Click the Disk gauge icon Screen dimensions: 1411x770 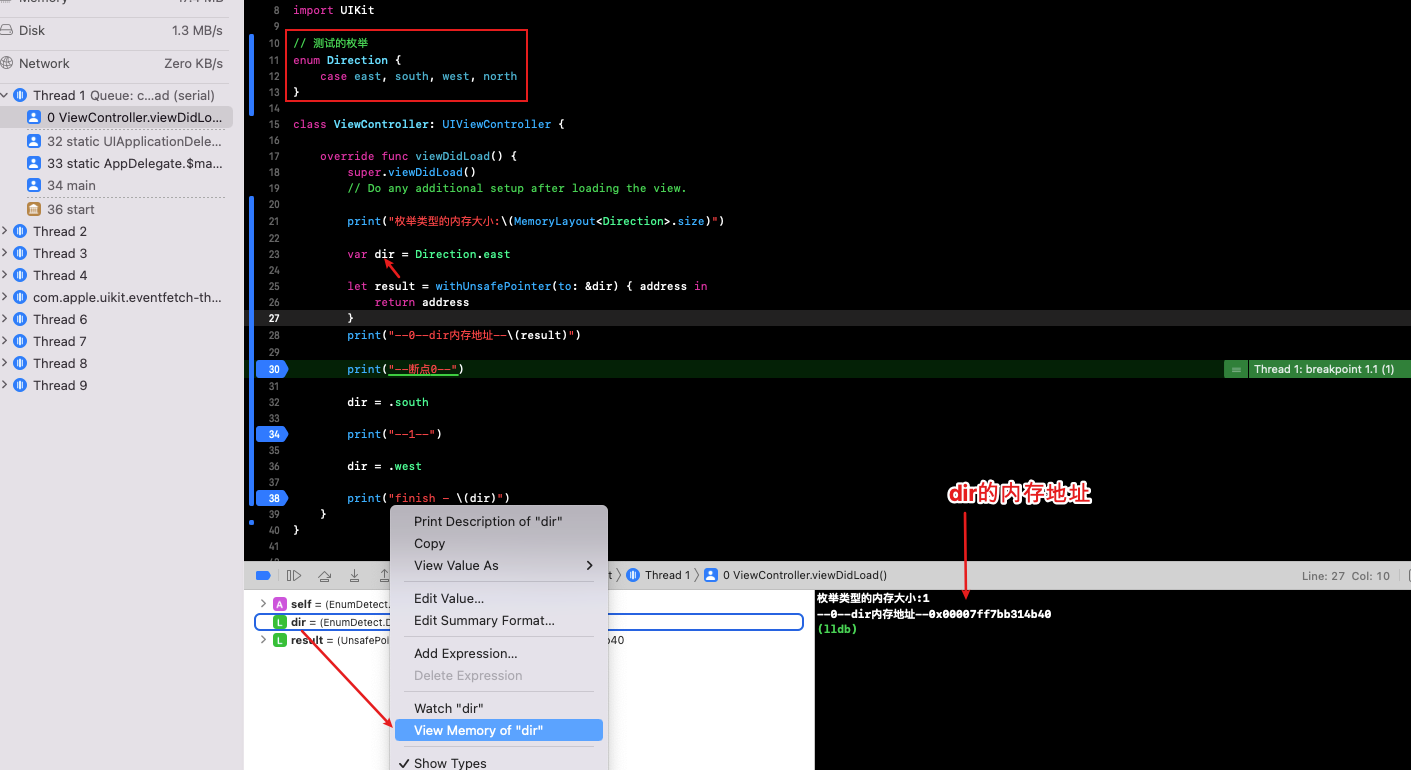click(x=6, y=30)
